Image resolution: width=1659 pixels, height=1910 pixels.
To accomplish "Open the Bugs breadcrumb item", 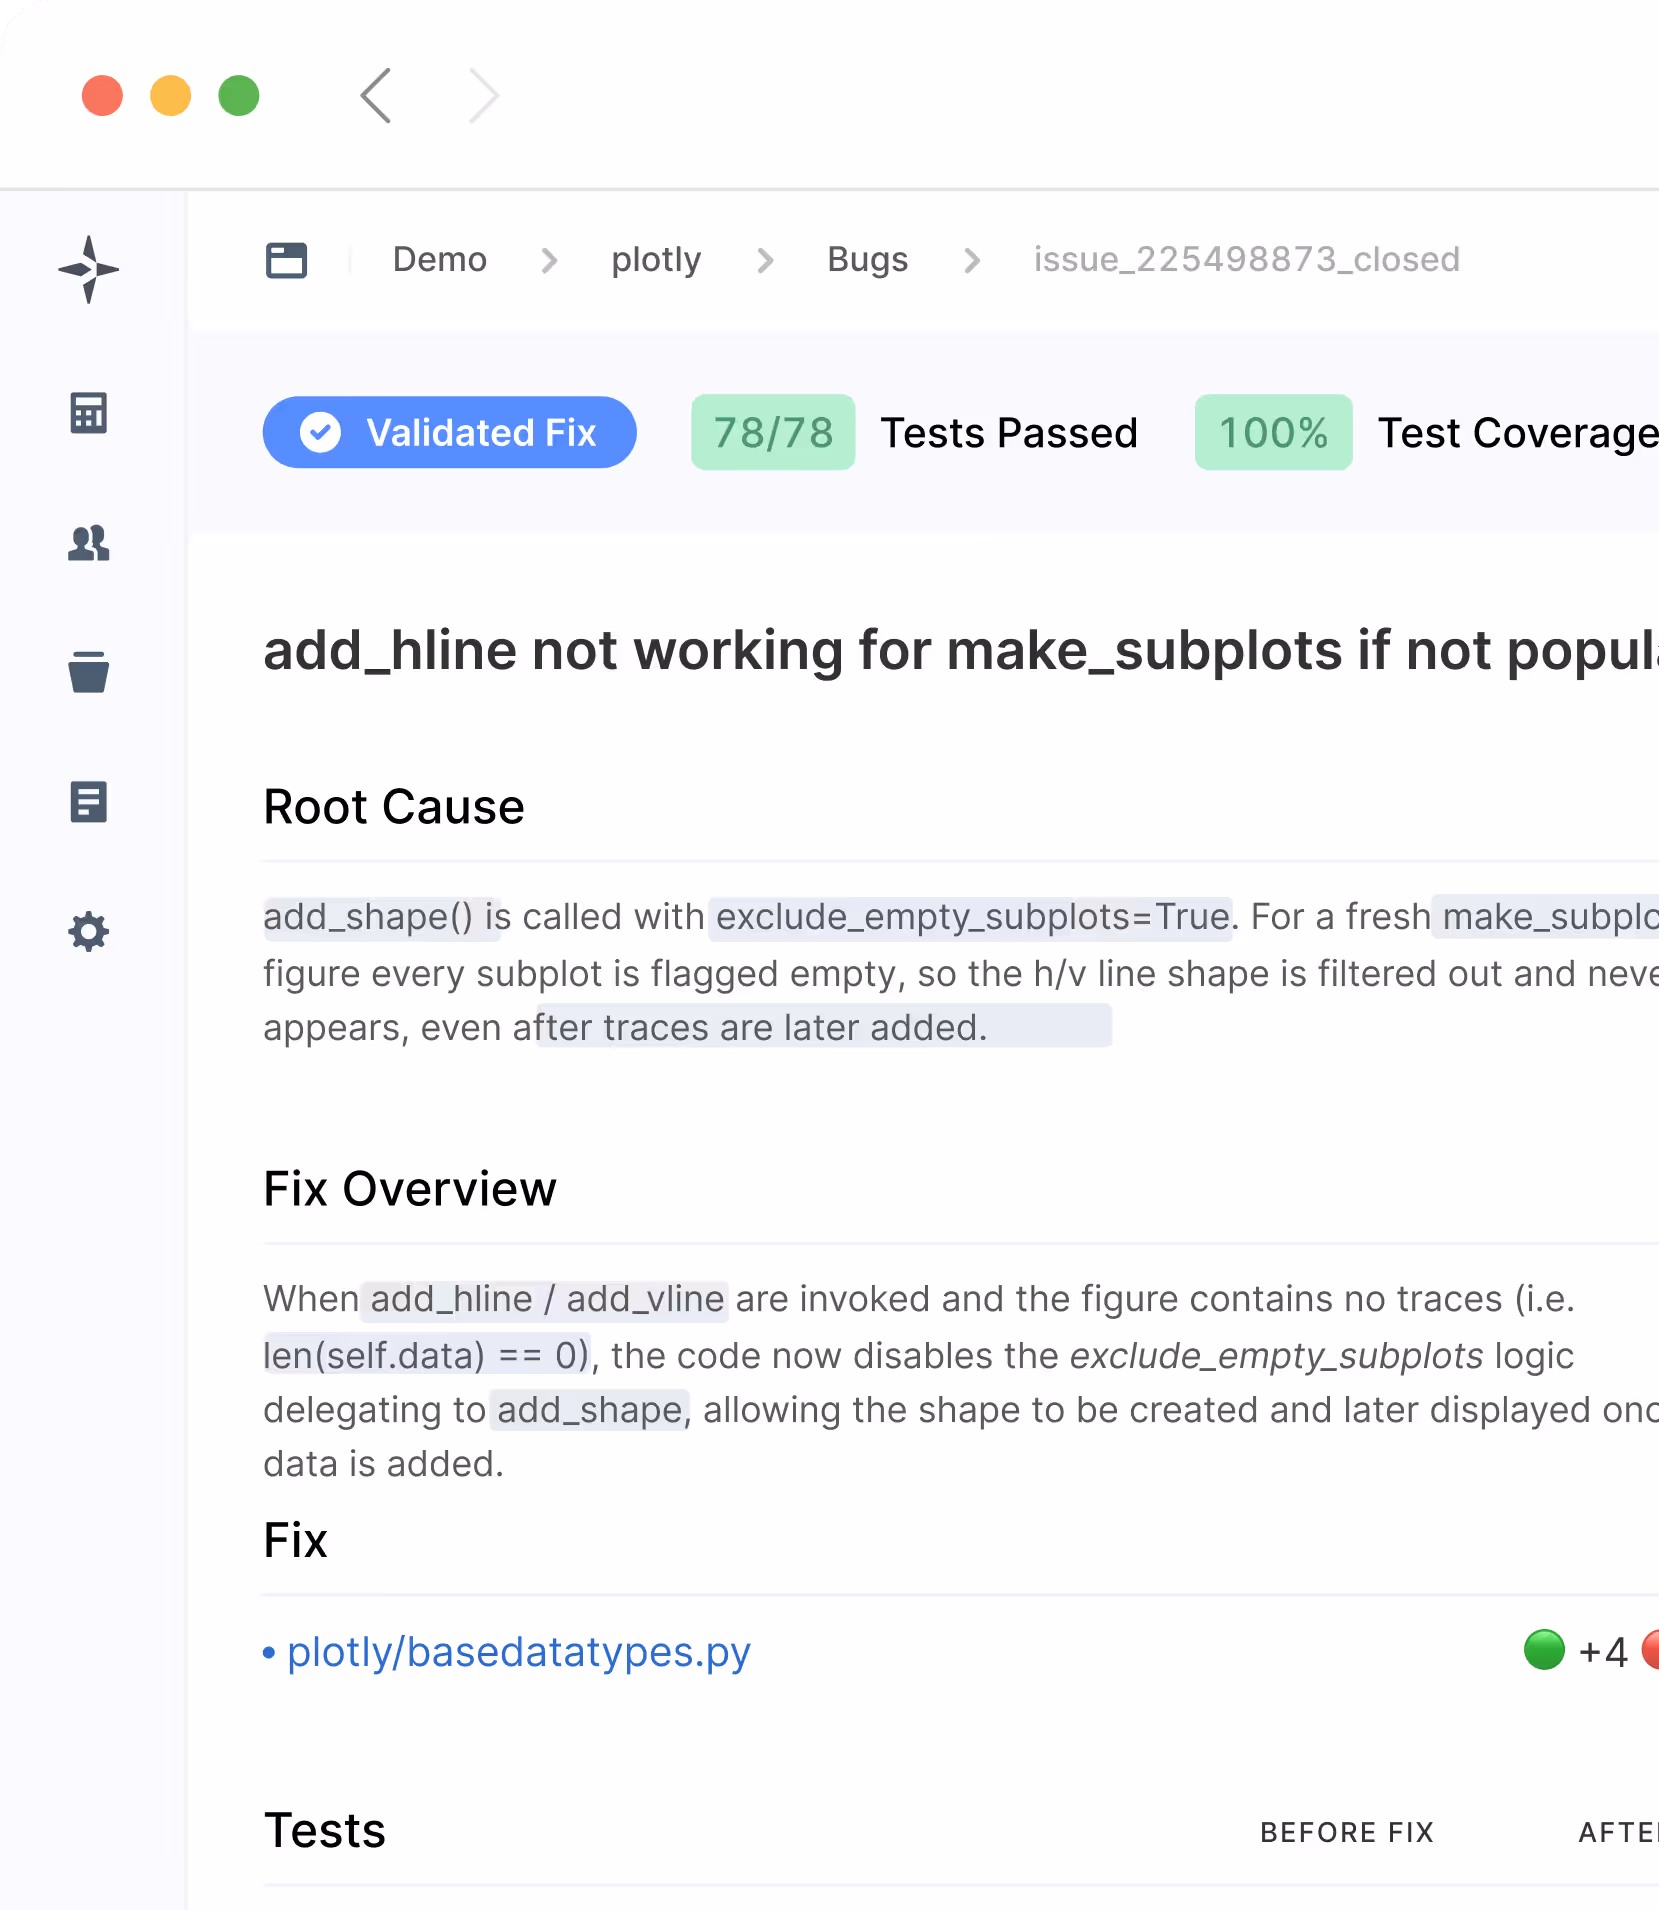I will click(867, 260).
